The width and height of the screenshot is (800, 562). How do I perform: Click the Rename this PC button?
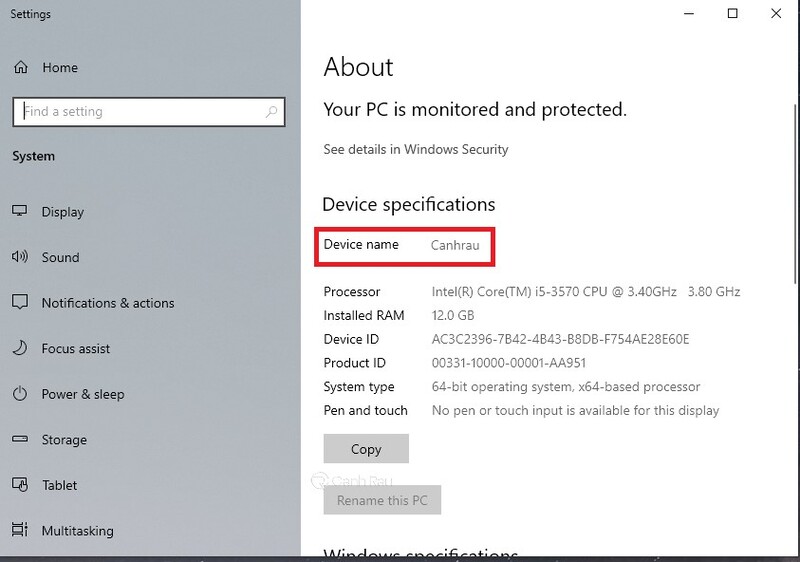(382, 500)
